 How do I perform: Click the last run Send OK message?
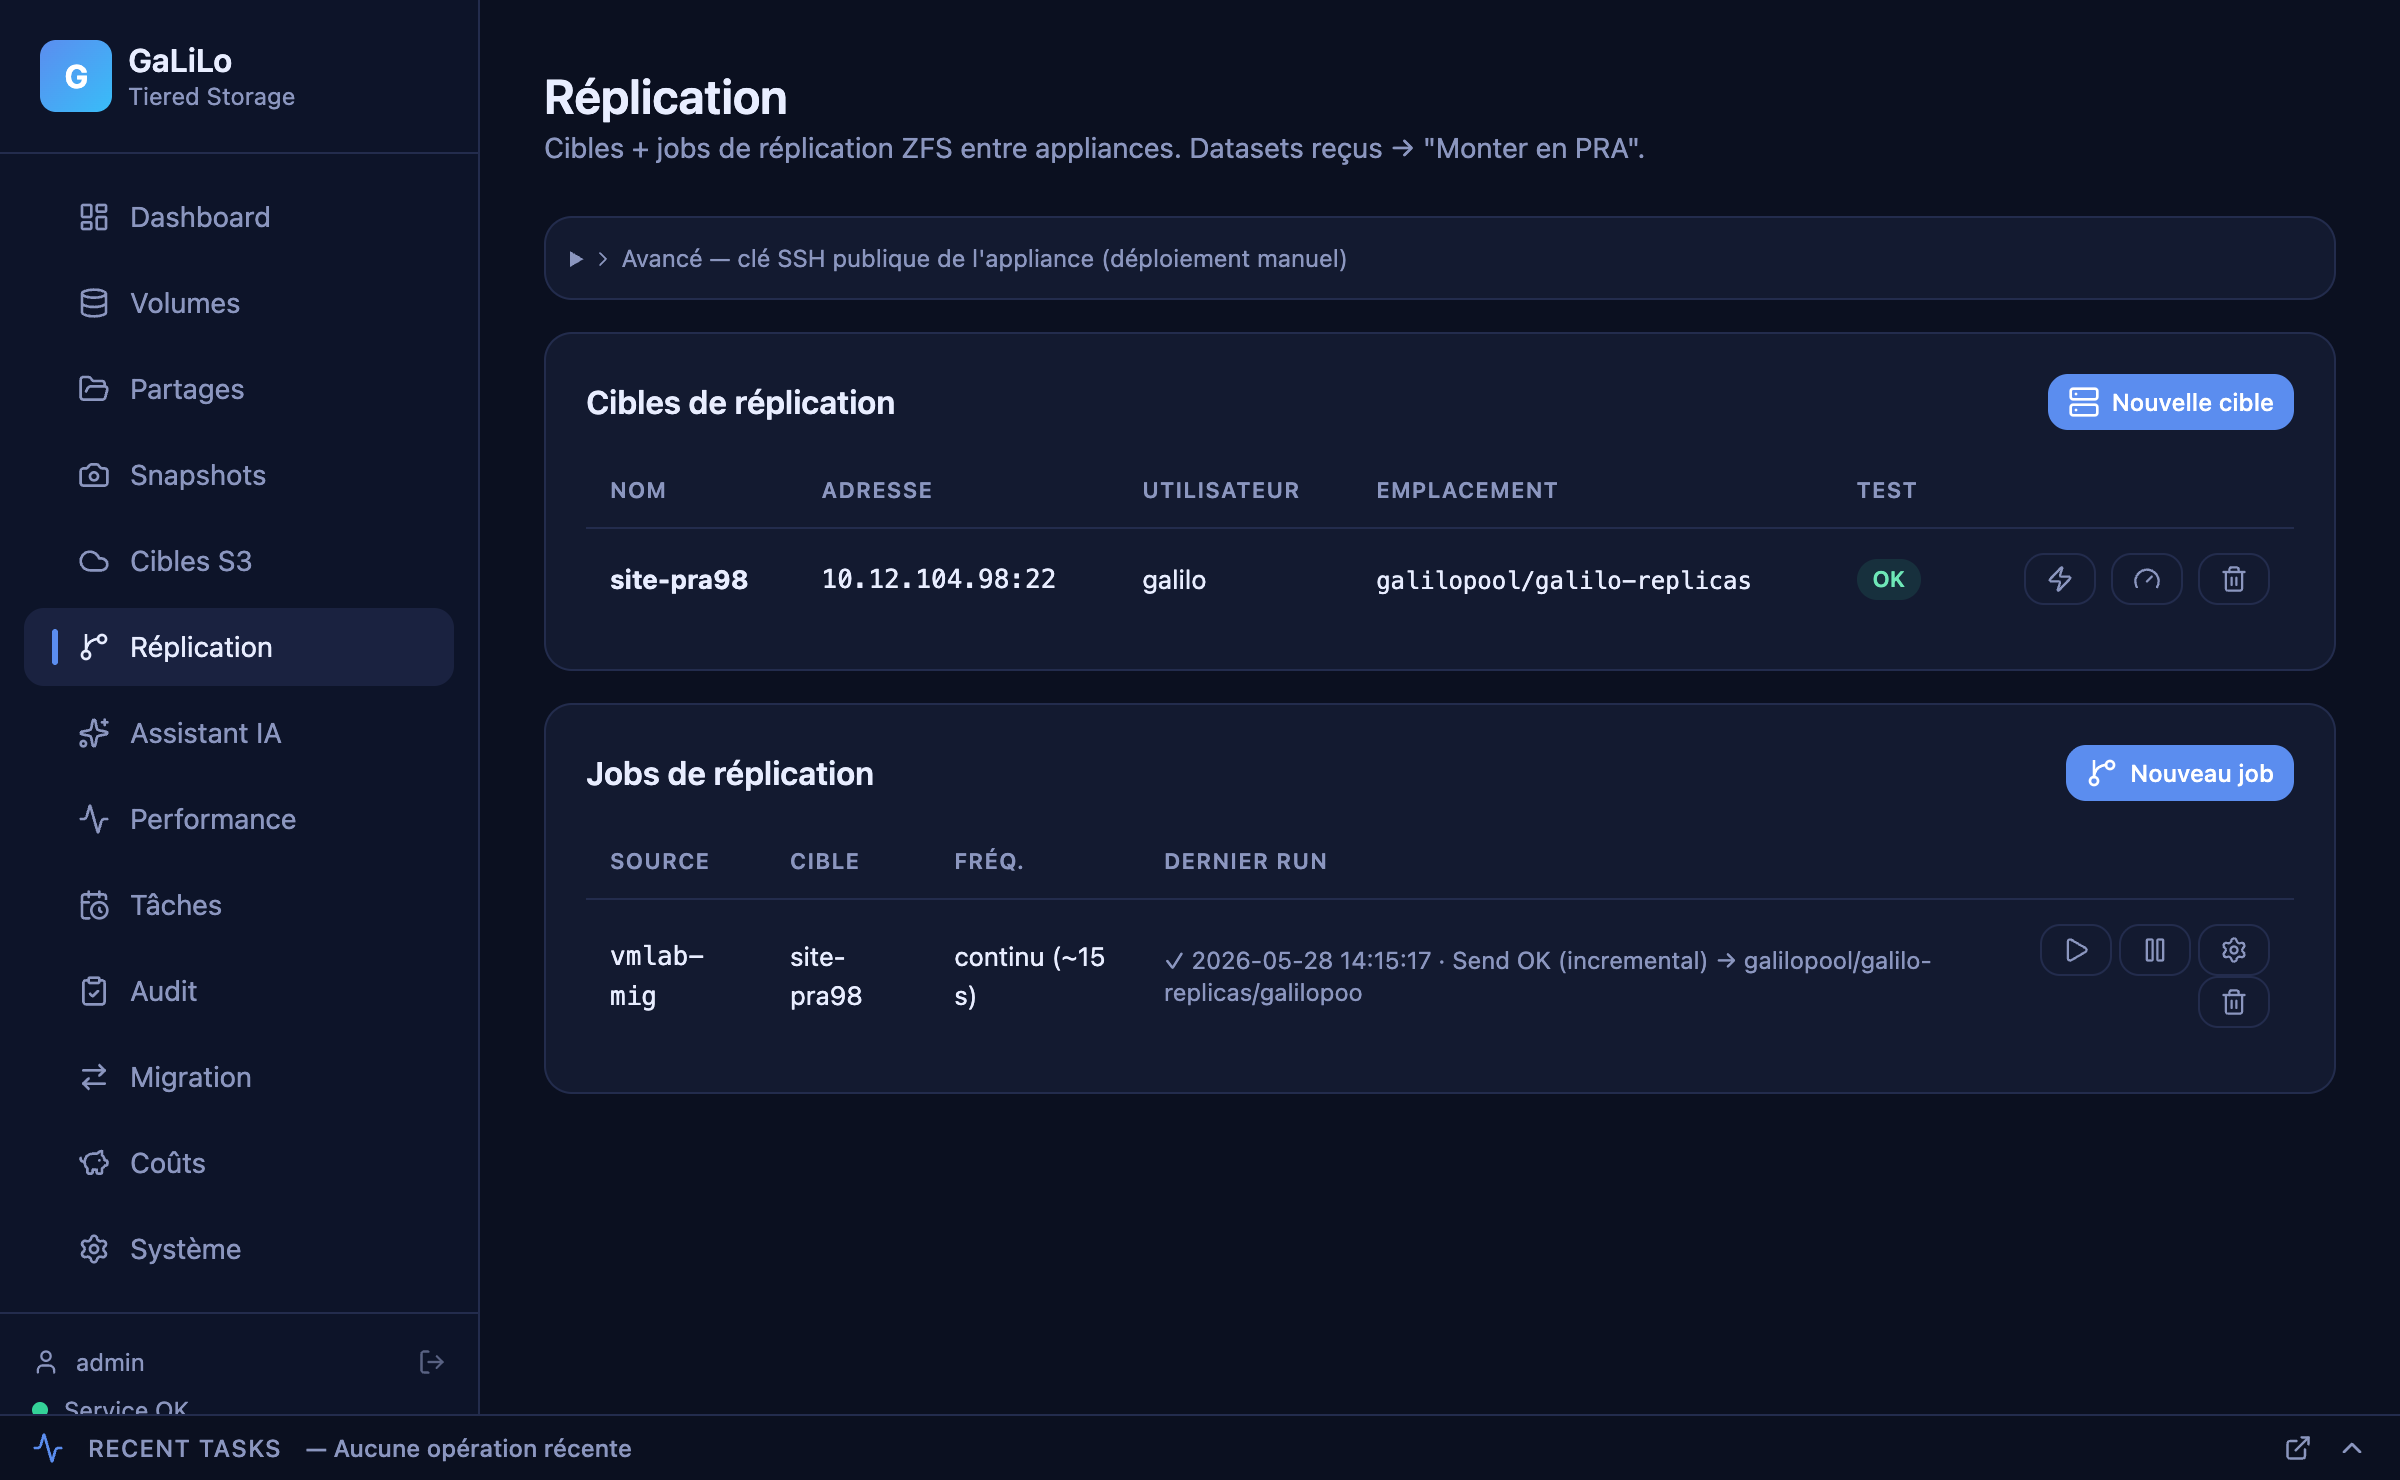1547,976
